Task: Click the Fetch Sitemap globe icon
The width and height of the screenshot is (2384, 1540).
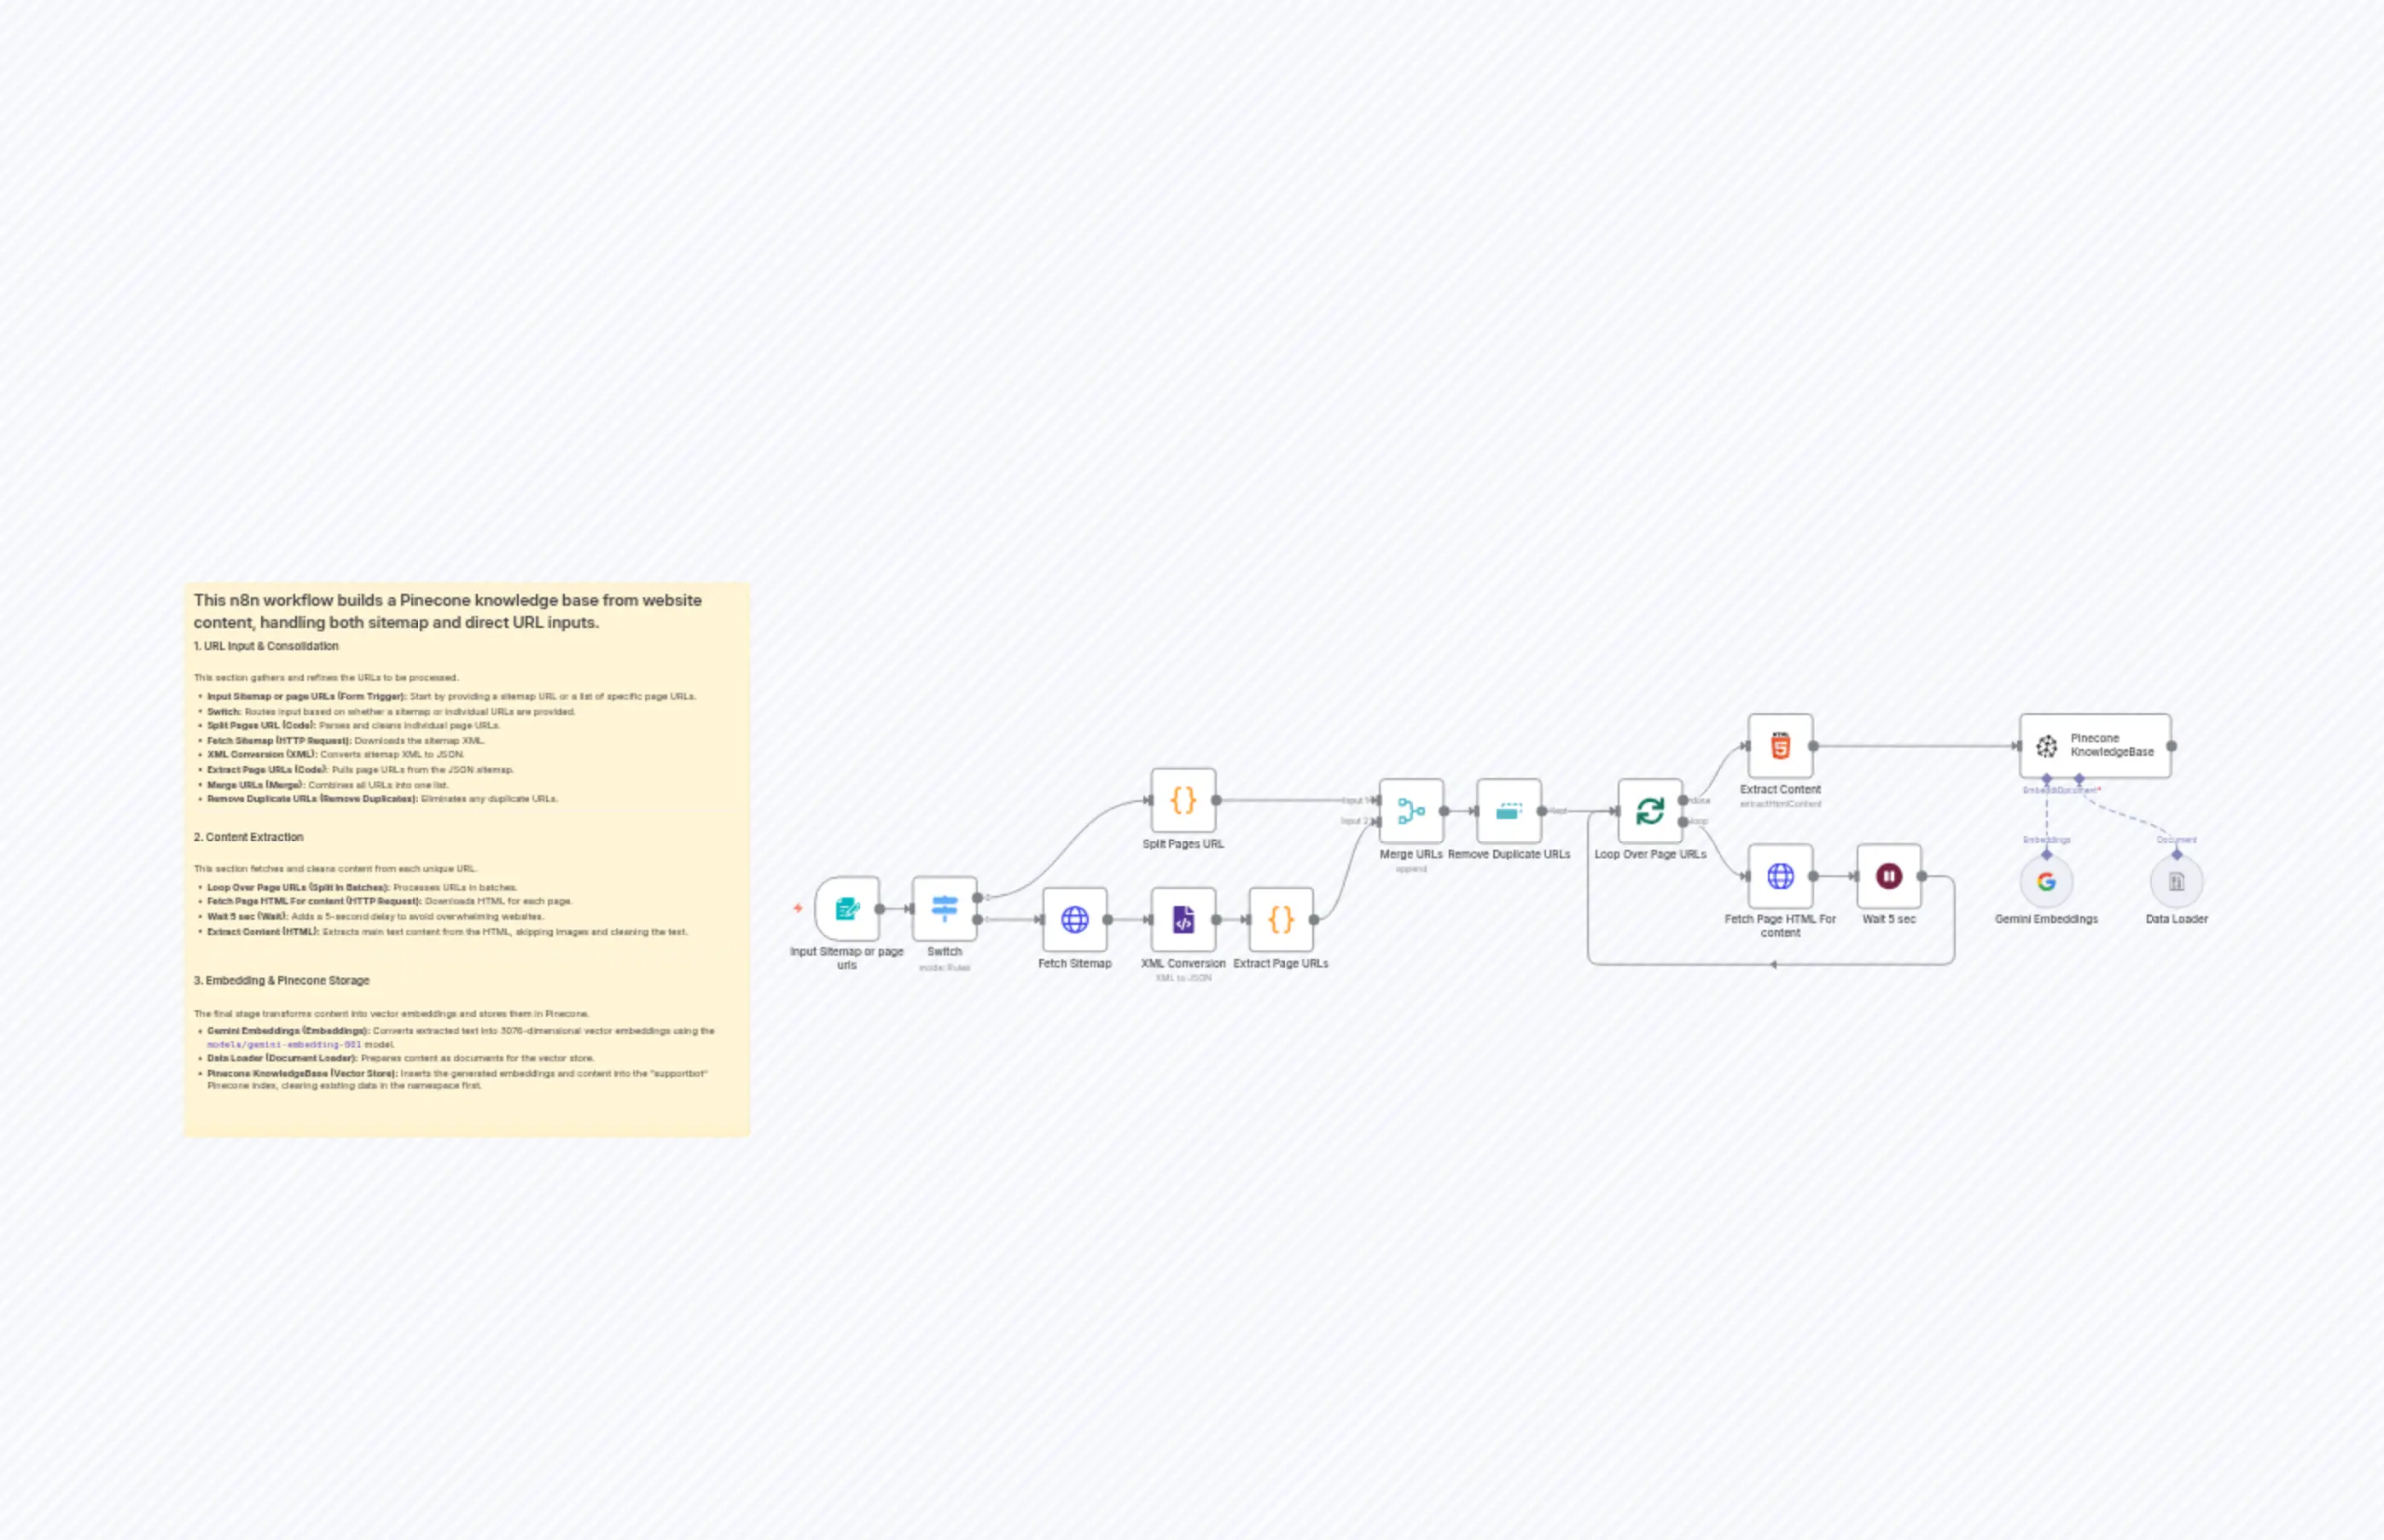Action: [1076, 921]
